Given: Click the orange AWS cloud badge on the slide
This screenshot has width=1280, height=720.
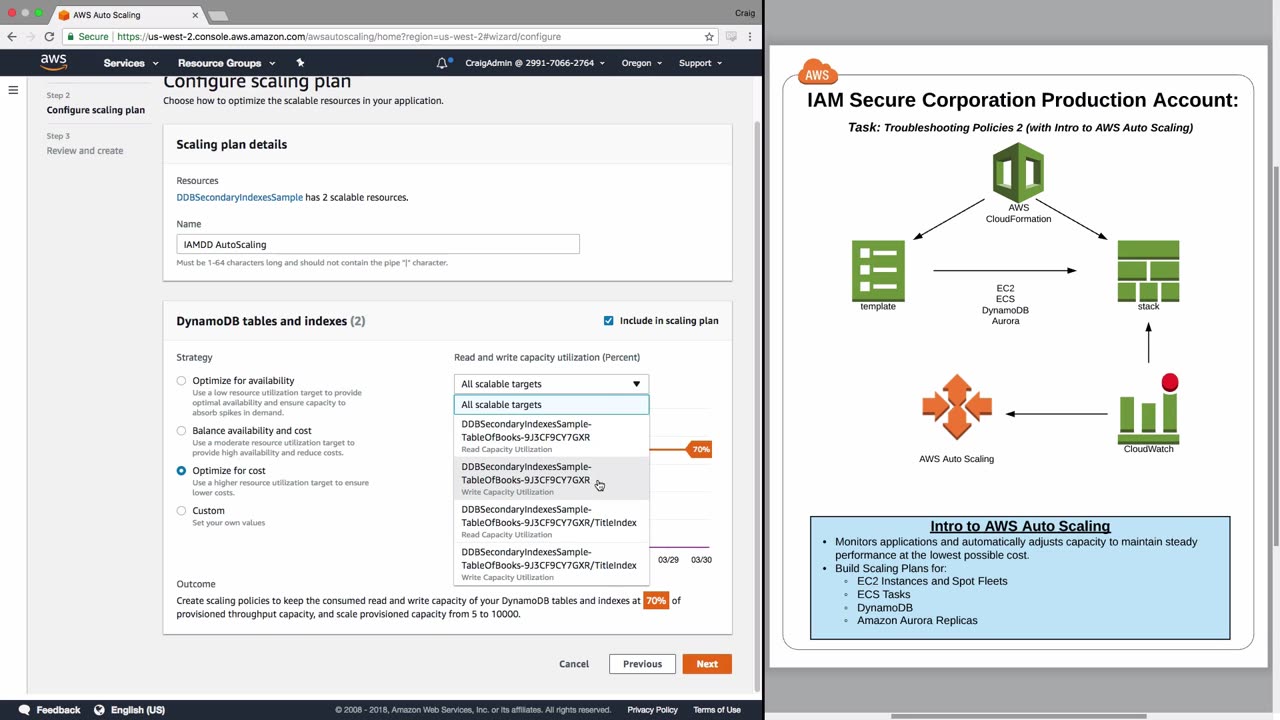Looking at the screenshot, I should pyautogui.click(x=817, y=74).
